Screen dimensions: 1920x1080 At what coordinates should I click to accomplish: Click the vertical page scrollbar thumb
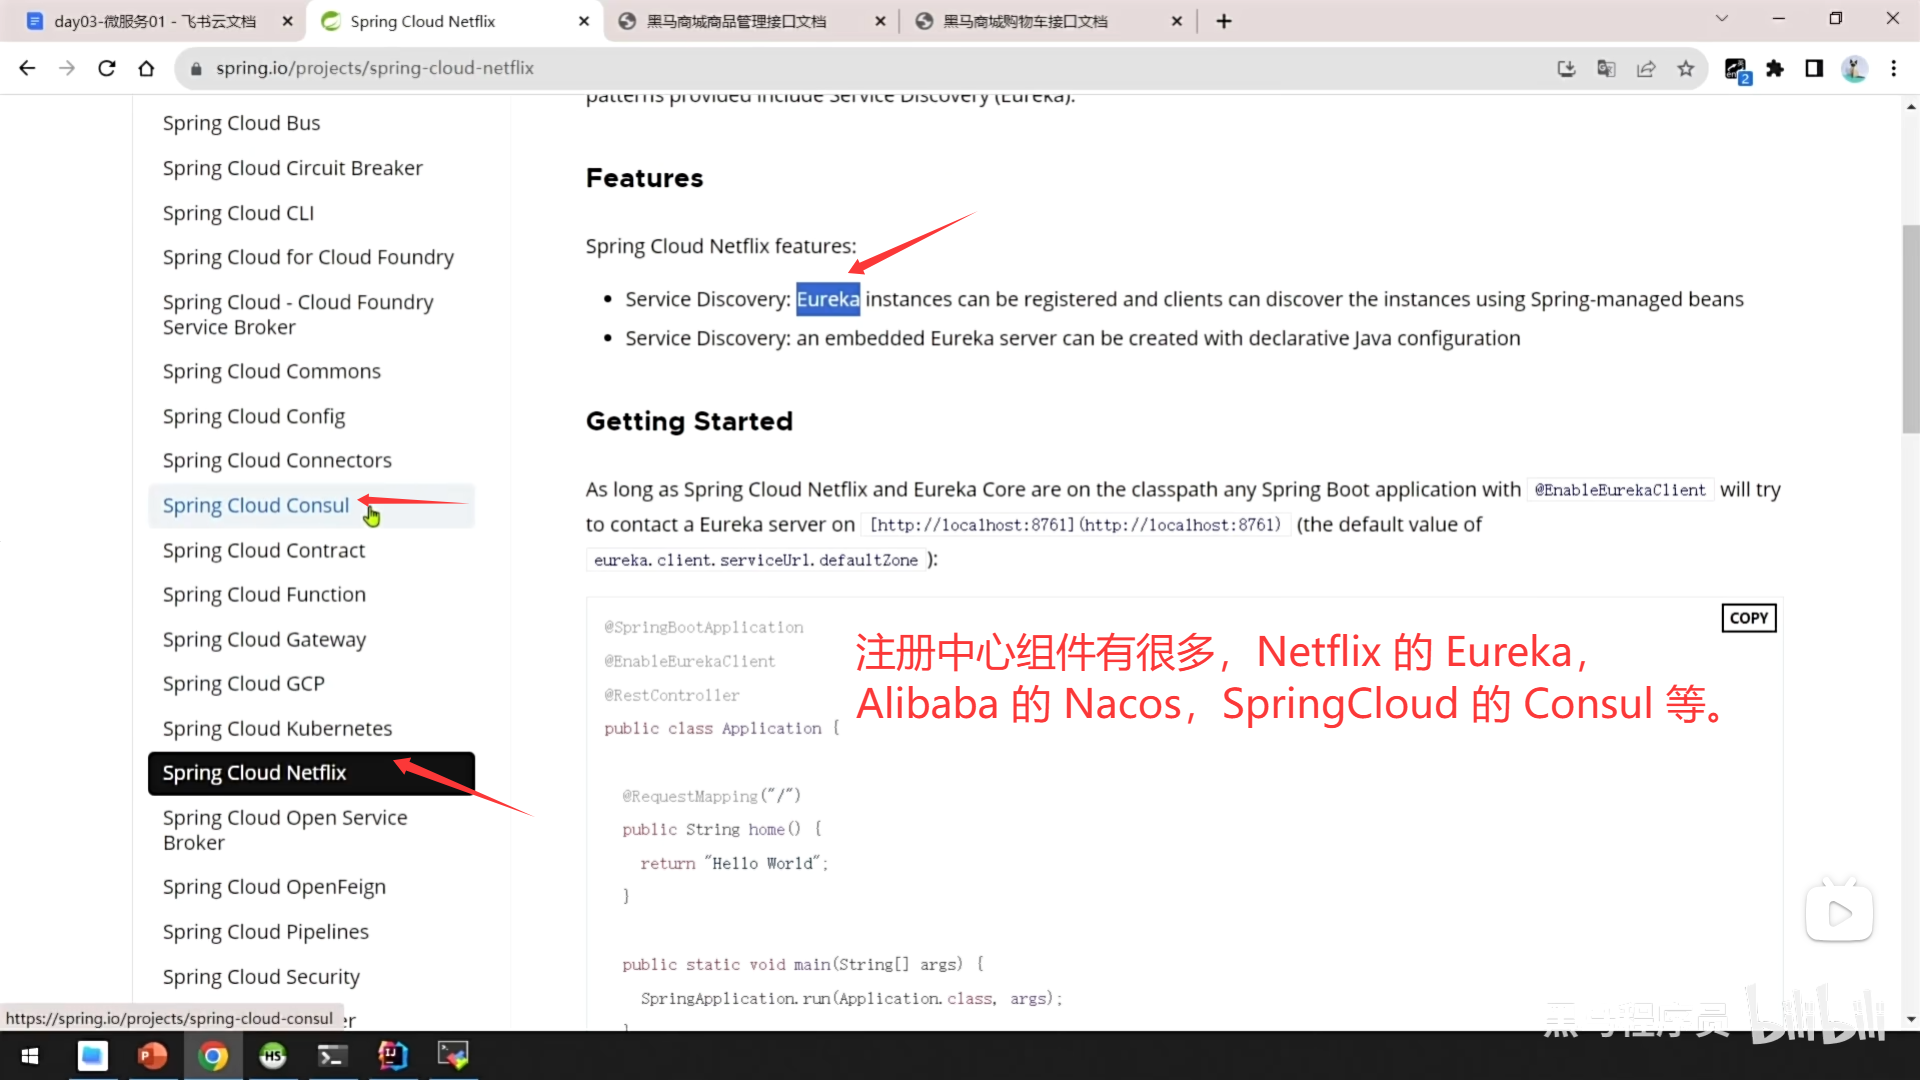1910,330
